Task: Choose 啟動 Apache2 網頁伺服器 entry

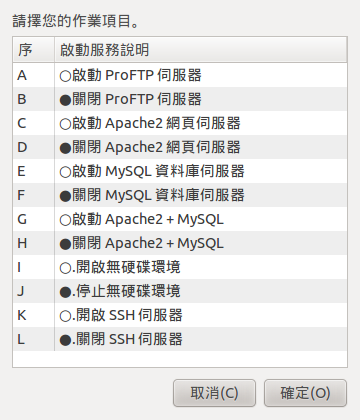Action: tap(180, 123)
